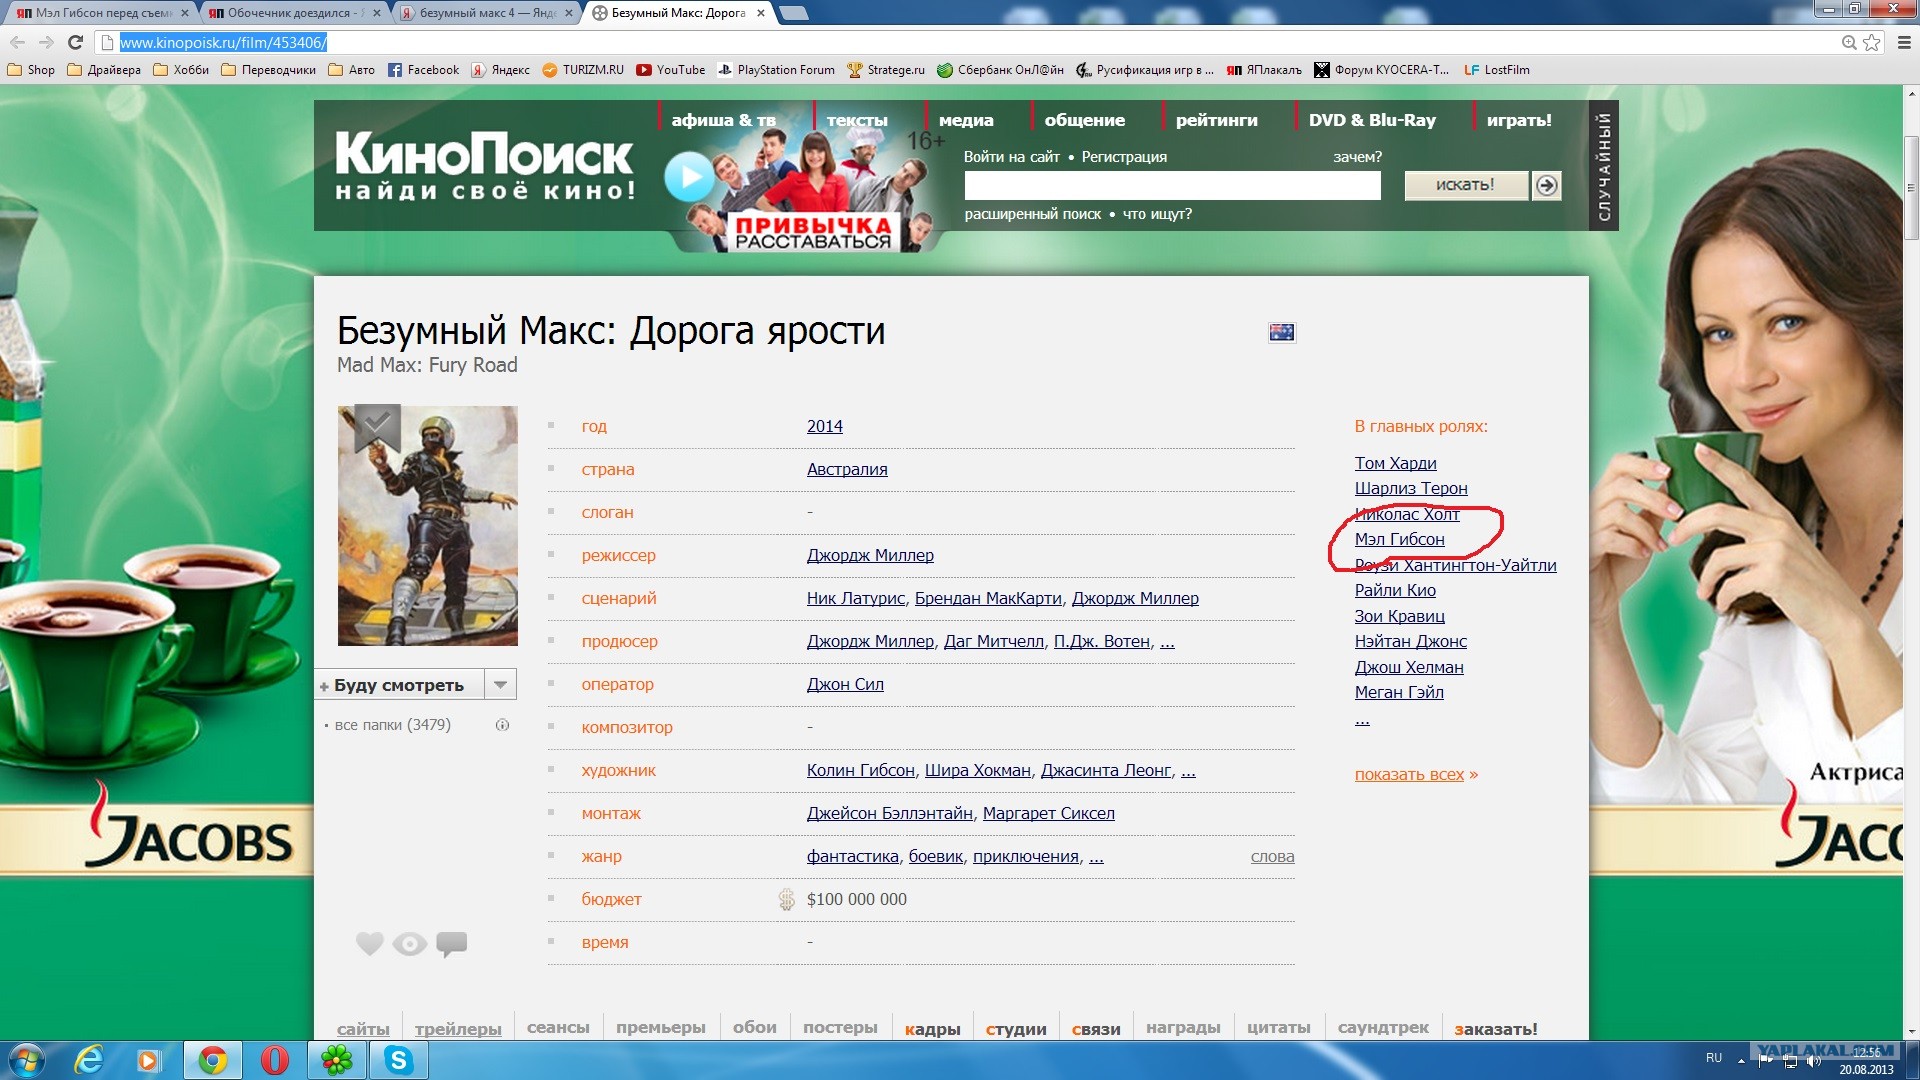The height and width of the screenshot is (1080, 1920).
Task: Click the eye watched icon
Action: click(x=410, y=944)
